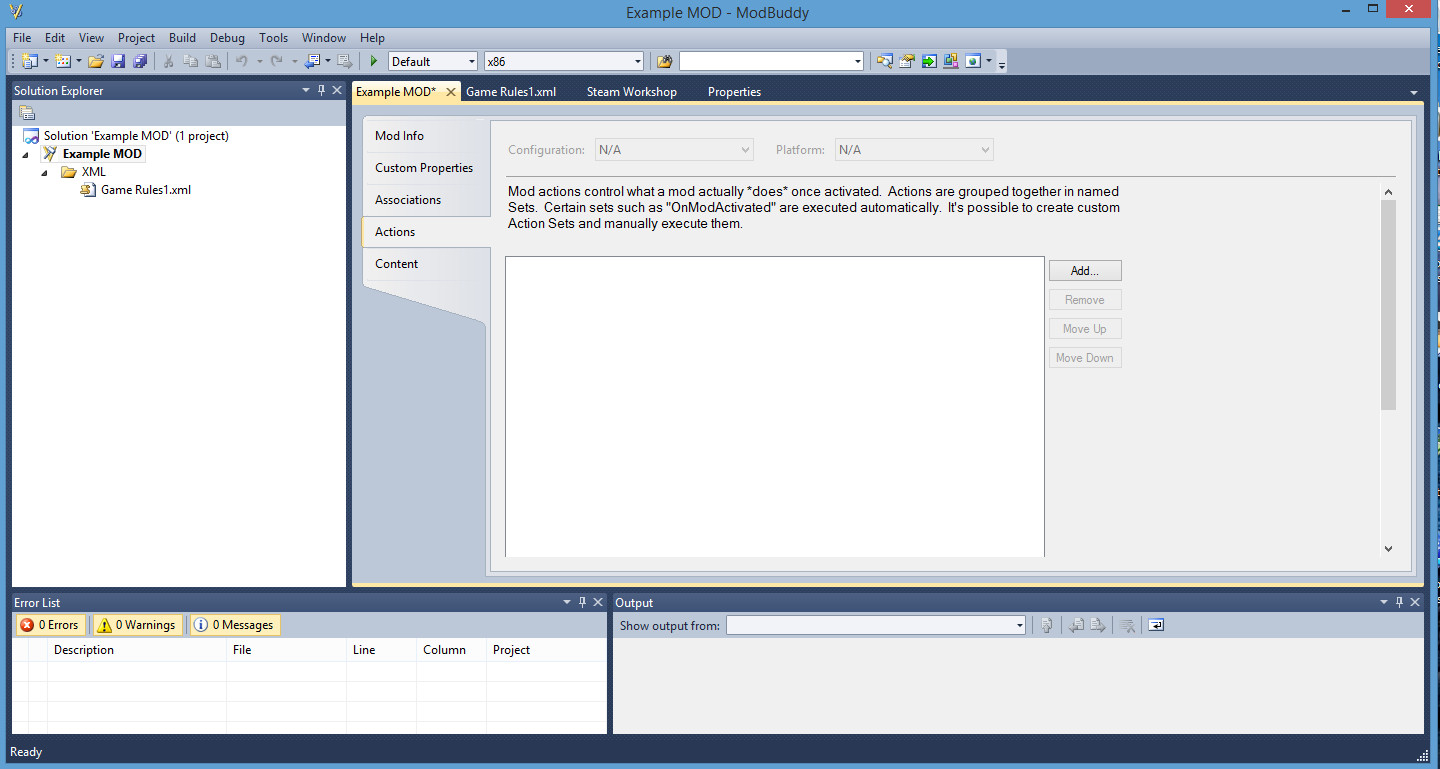Click the Add... button
This screenshot has width=1440, height=769.
click(x=1085, y=271)
